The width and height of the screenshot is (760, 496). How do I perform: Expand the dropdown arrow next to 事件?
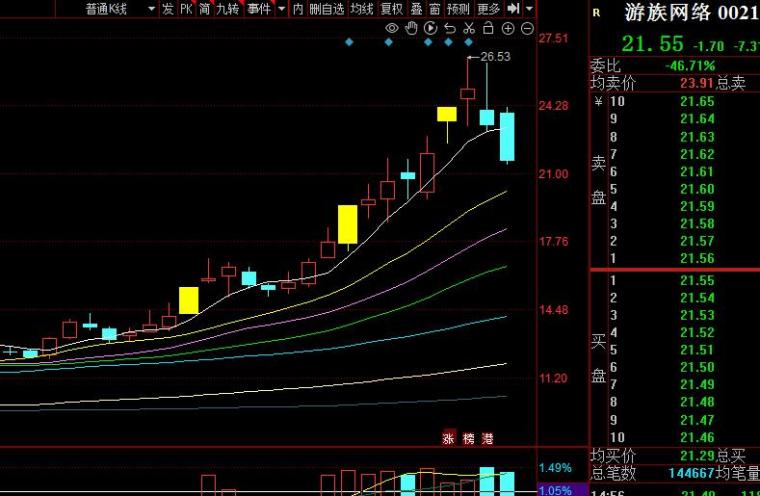(282, 9)
